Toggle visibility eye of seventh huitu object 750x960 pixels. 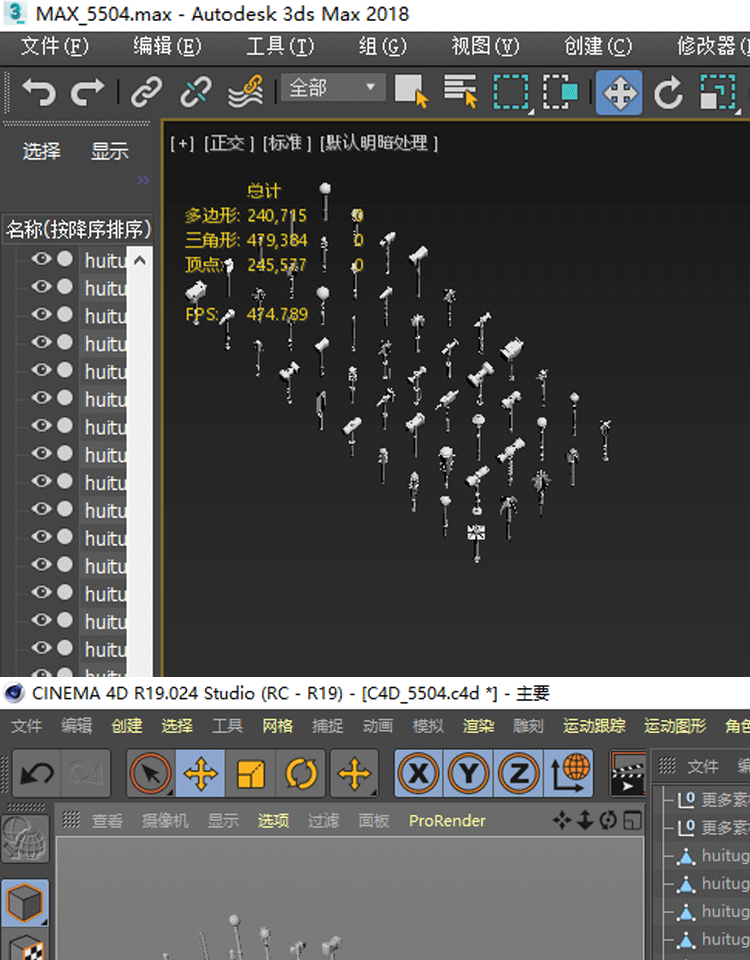point(42,426)
